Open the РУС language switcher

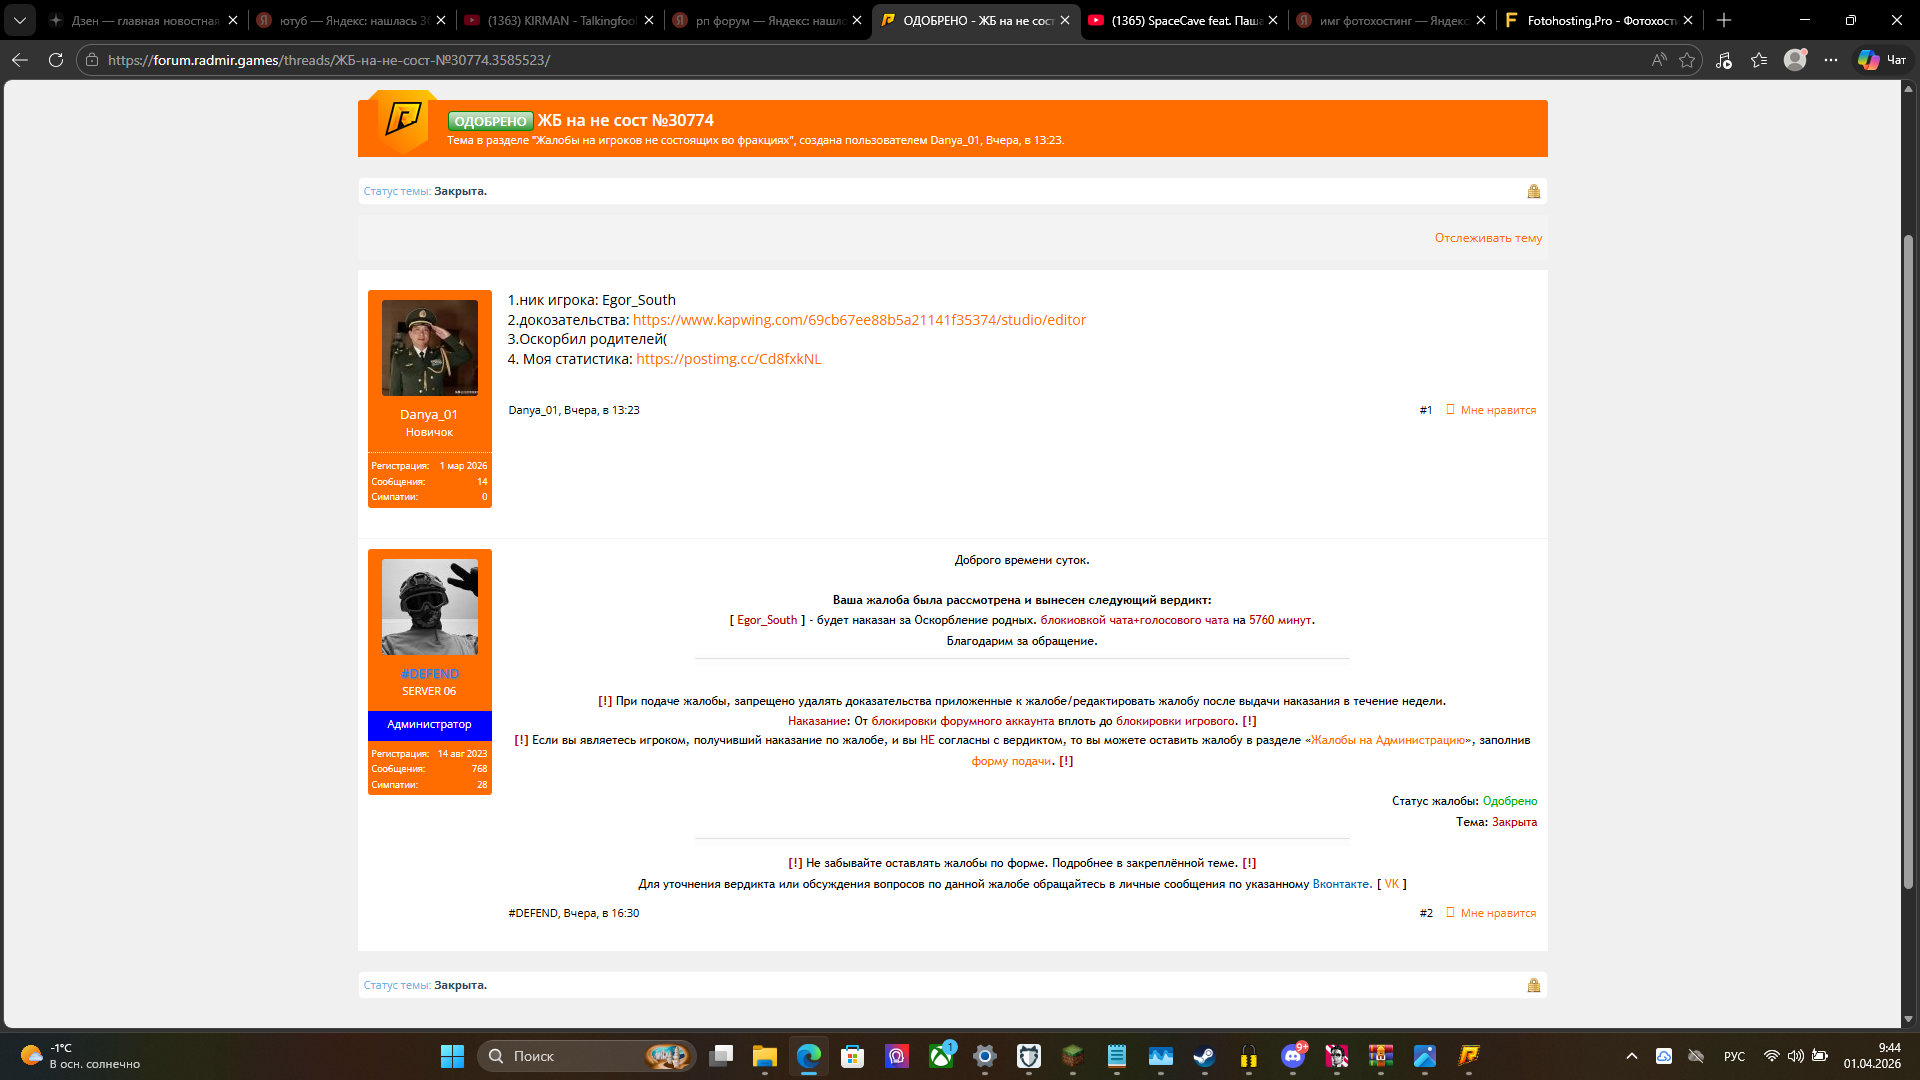(x=1734, y=1056)
